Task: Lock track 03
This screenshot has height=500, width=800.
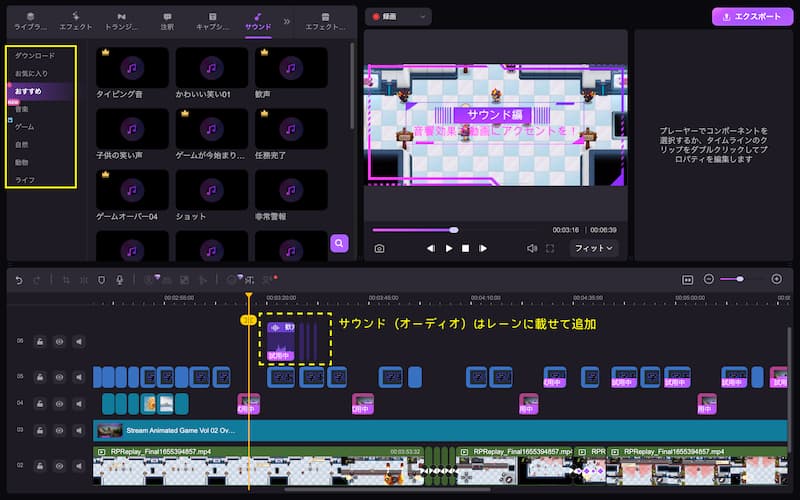Action: pos(40,431)
